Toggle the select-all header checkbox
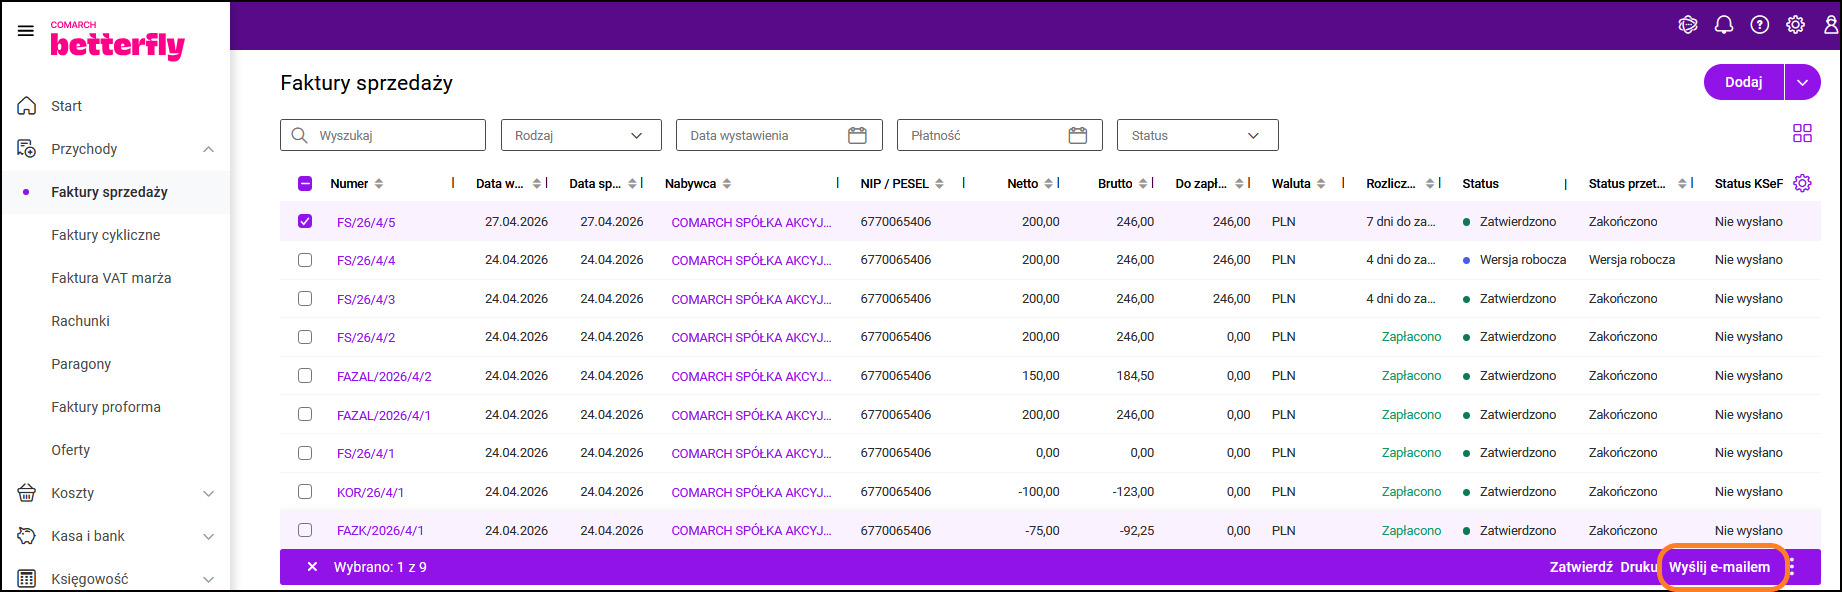The width and height of the screenshot is (1842, 592). (x=305, y=183)
